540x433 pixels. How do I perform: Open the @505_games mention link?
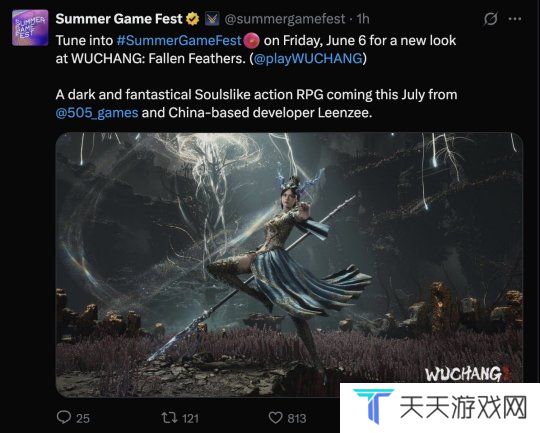[x=97, y=113]
